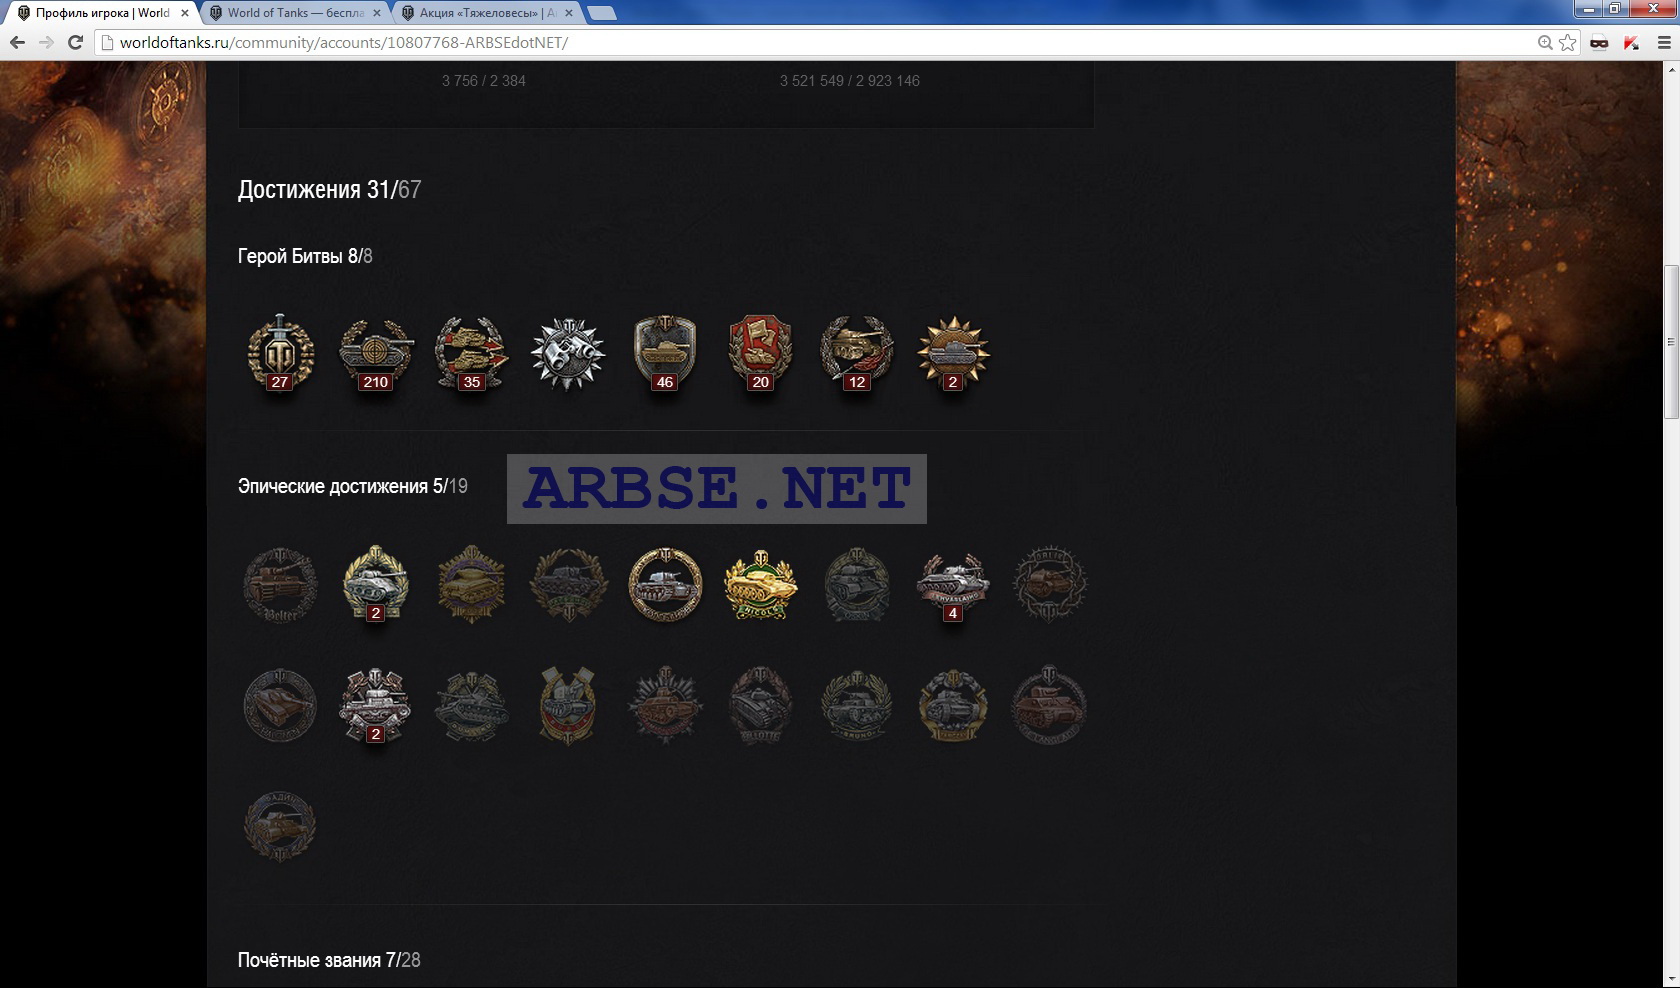
Task: Click the 'Достижения 31/67' heading
Action: point(329,189)
